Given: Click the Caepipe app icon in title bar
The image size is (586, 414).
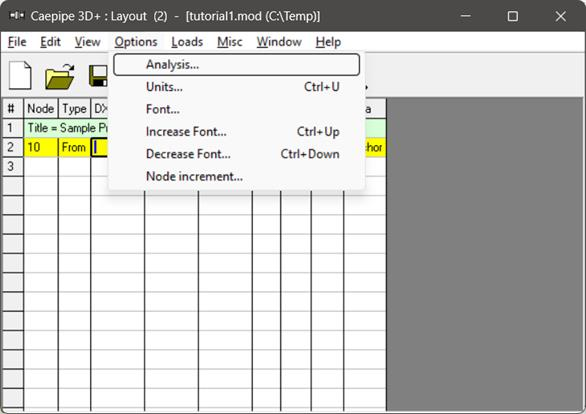Looking at the screenshot, I should (x=17, y=16).
